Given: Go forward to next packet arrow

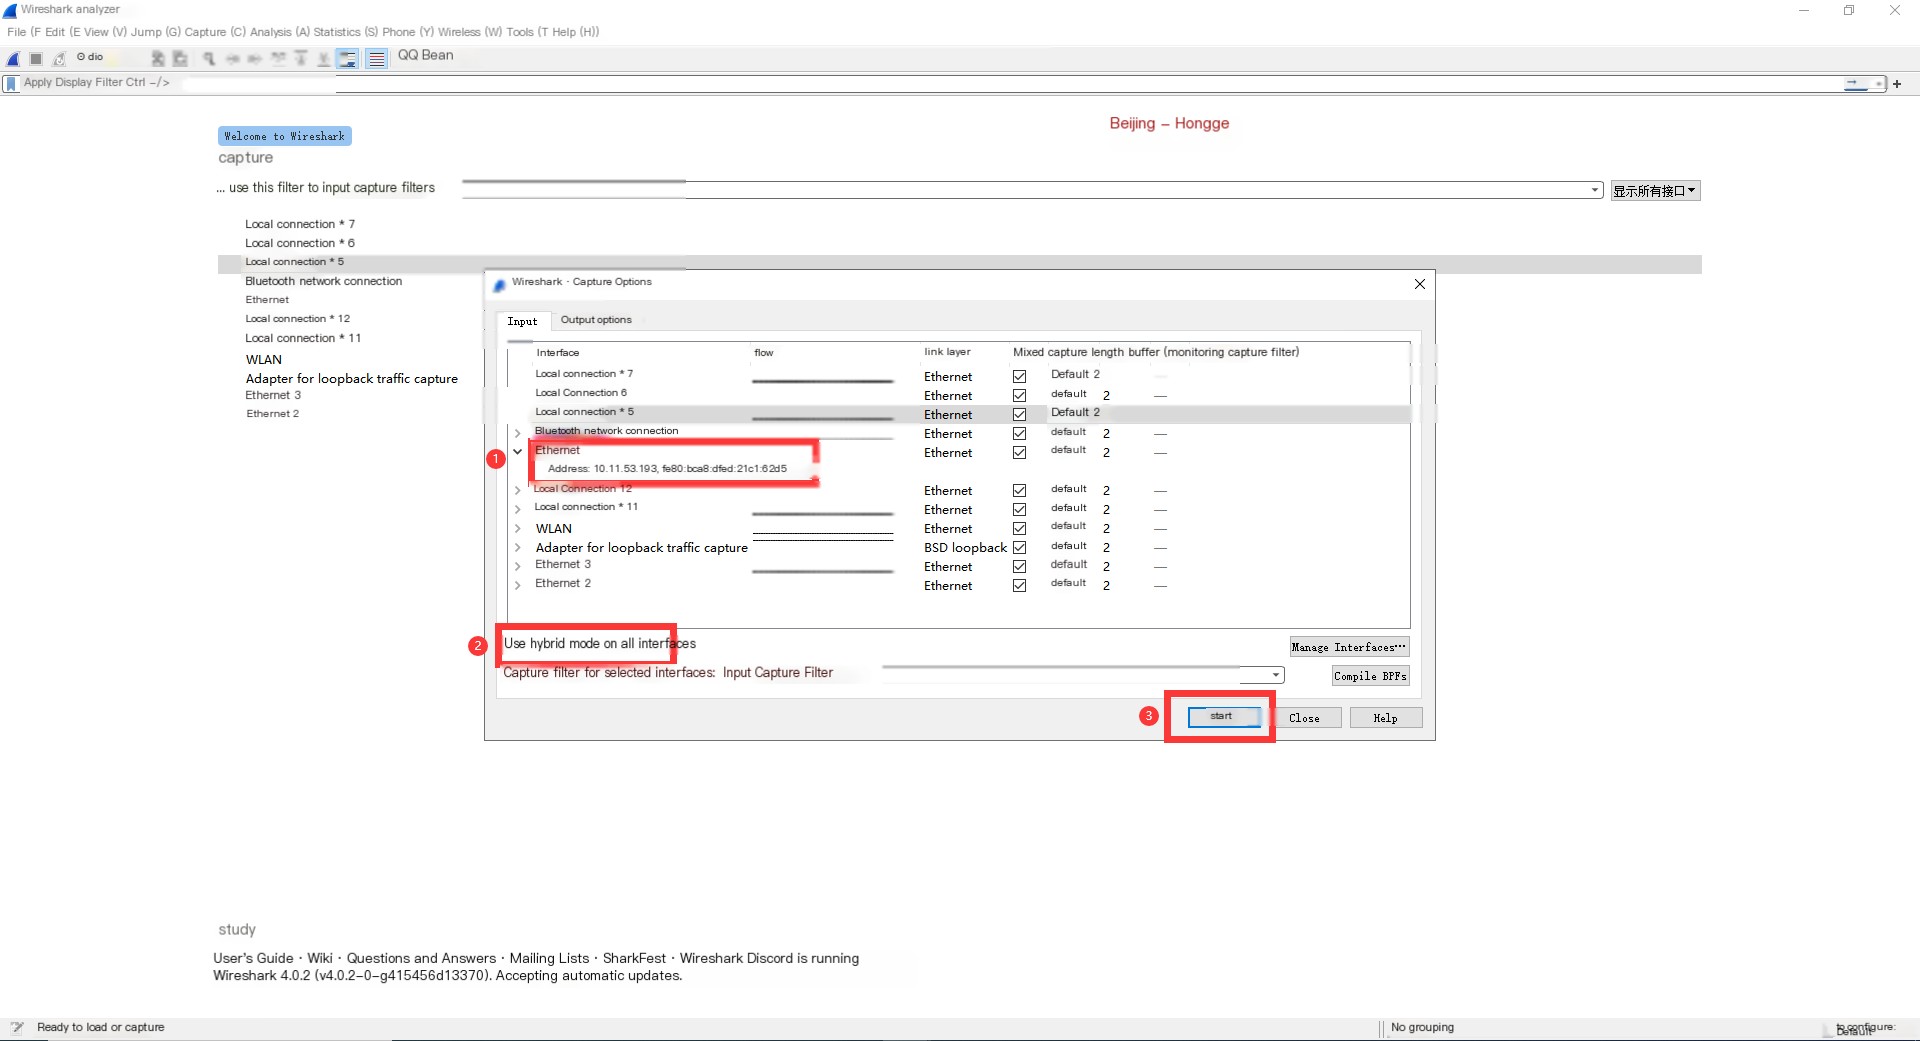Looking at the screenshot, I should (x=255, y=58).
